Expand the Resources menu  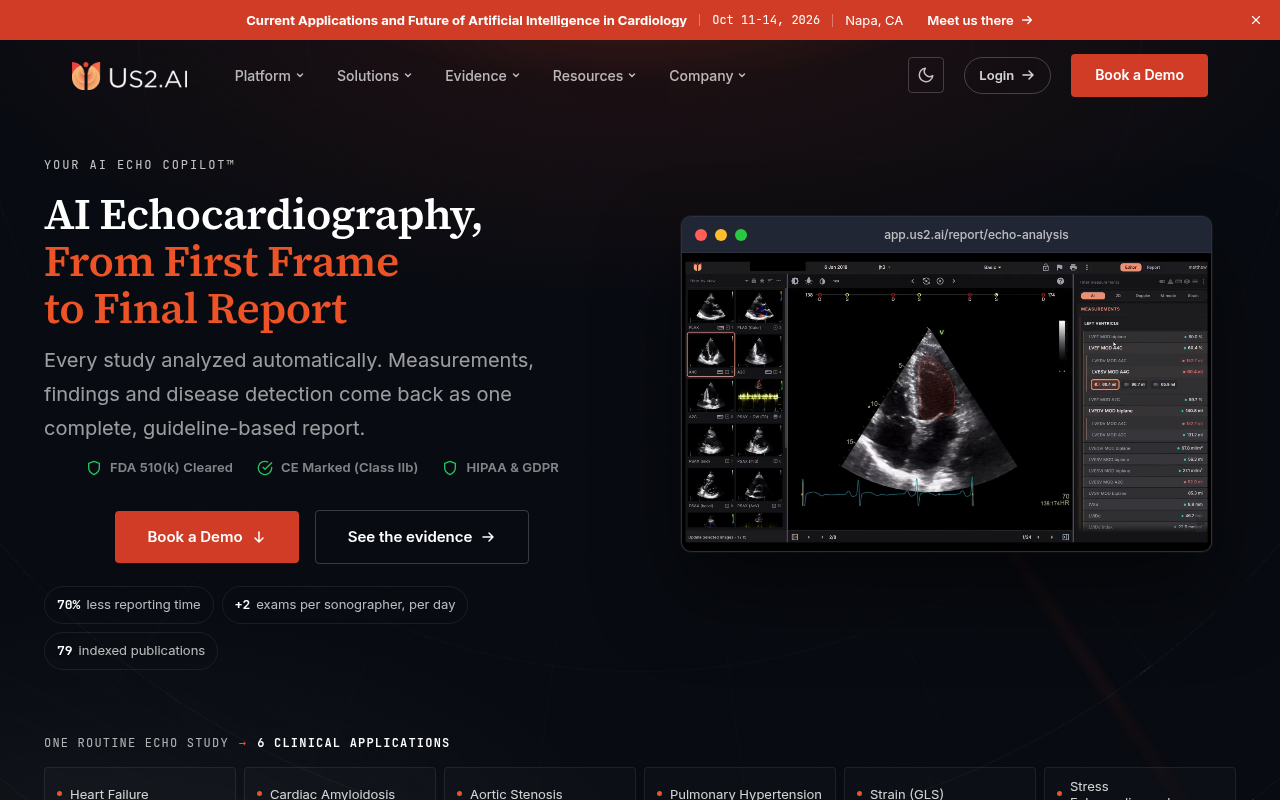tap(594, 76)
